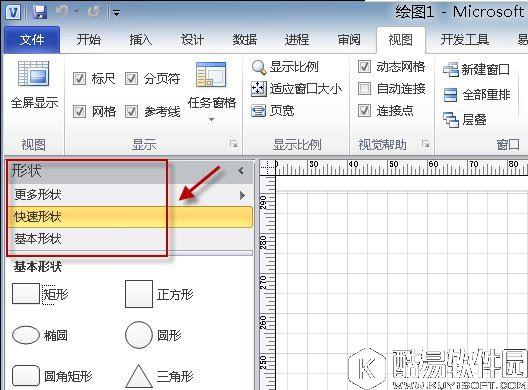This screenshot has height=390, width=528.
Task: Open the 显示 group dialog launcher
Action: 233,144
